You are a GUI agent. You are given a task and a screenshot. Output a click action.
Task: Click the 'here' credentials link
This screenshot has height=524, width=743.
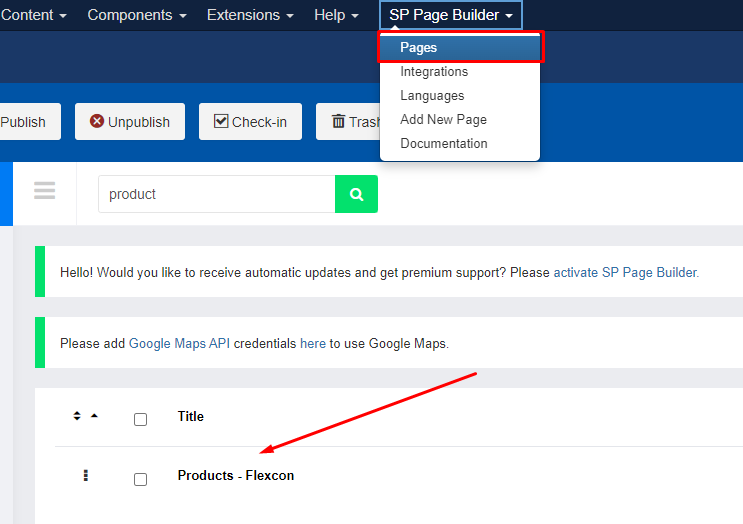point(313,343)
